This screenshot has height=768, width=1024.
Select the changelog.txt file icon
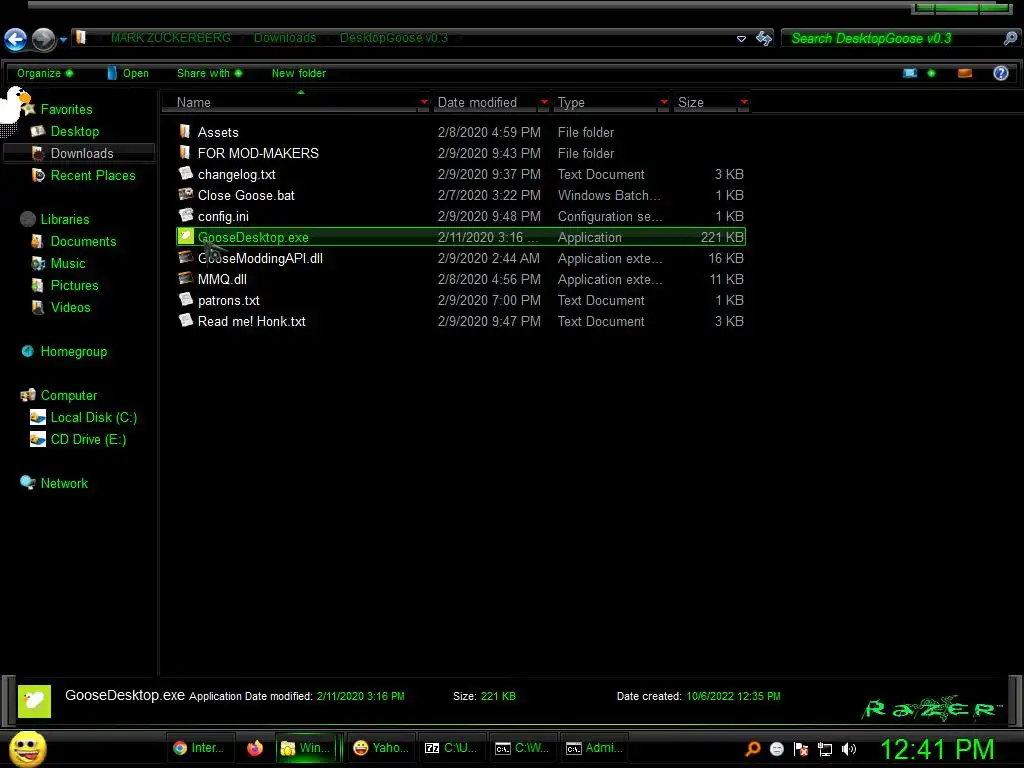coord(185,174)
